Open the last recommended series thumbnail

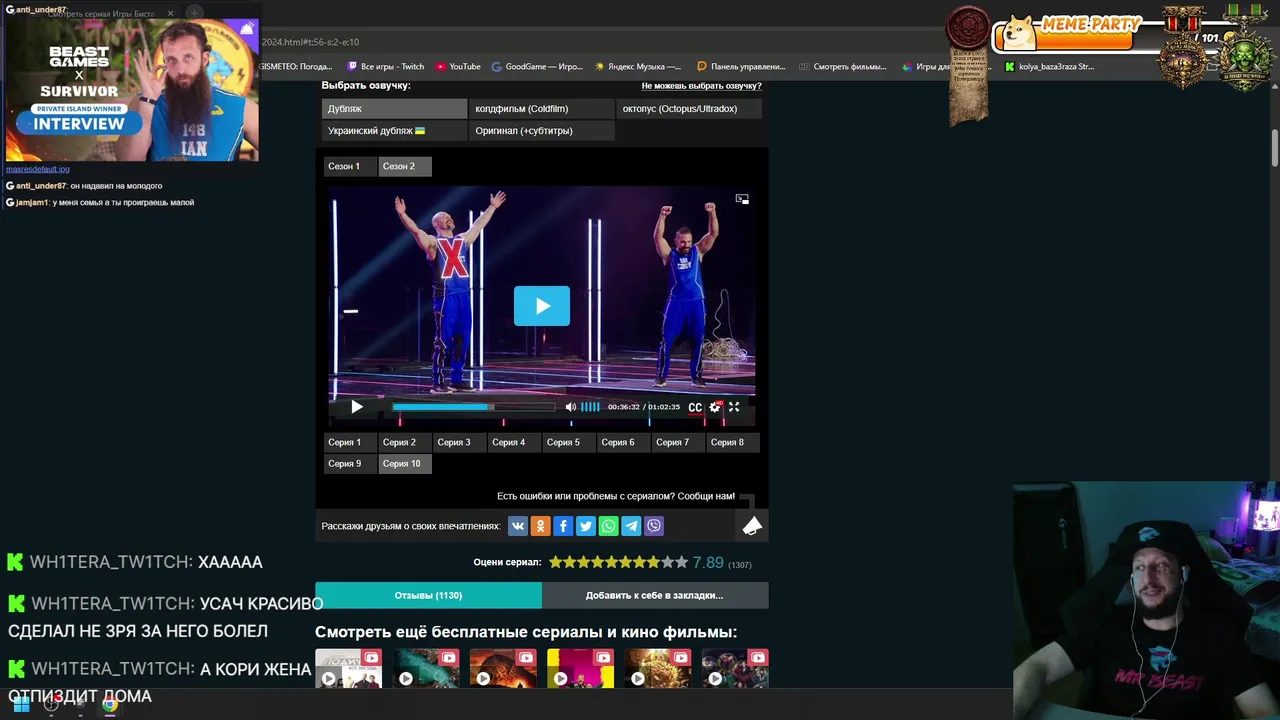coord(735,669)
